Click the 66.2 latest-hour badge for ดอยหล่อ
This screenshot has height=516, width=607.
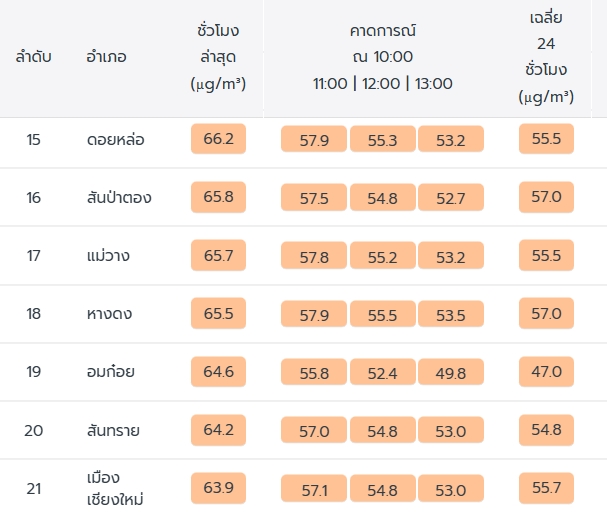(218, 139)
